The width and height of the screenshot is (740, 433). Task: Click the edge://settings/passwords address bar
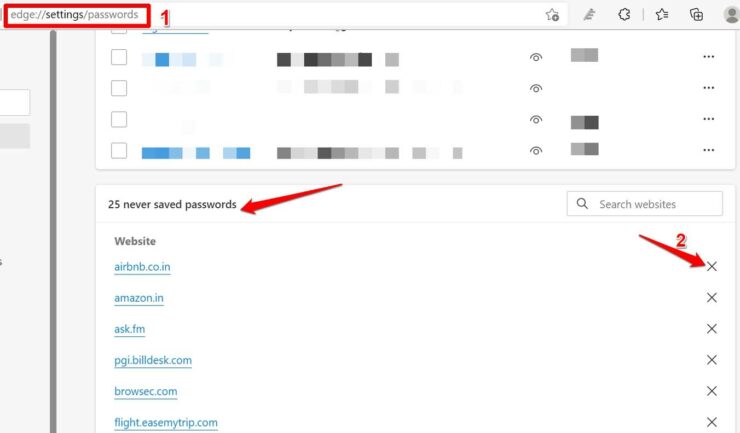click(x=77, y=15)
